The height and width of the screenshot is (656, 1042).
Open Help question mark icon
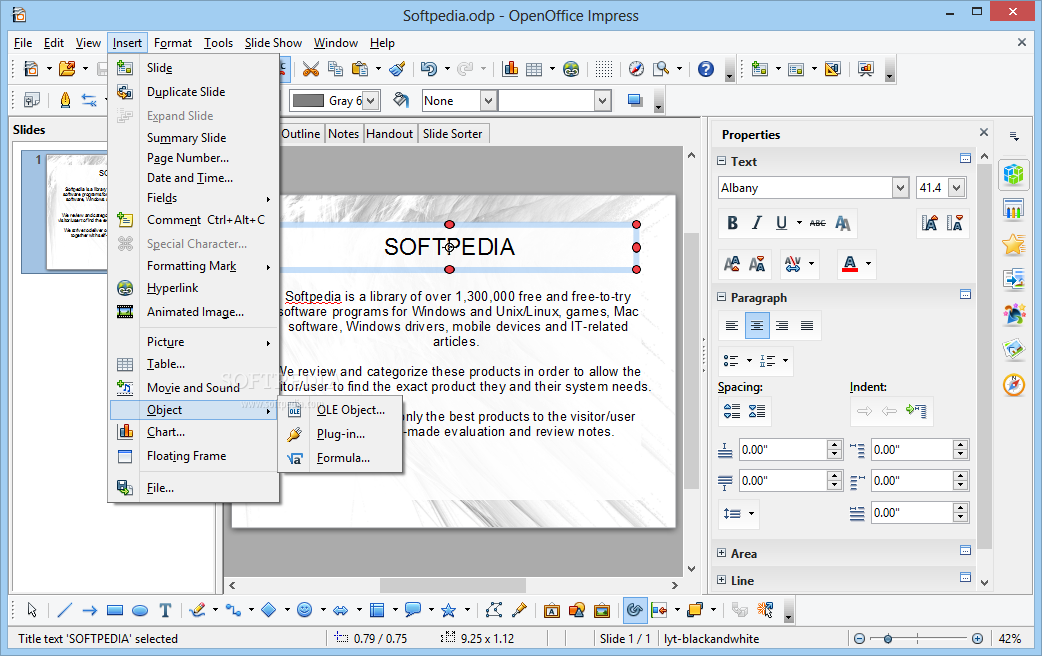click(706, 68)
